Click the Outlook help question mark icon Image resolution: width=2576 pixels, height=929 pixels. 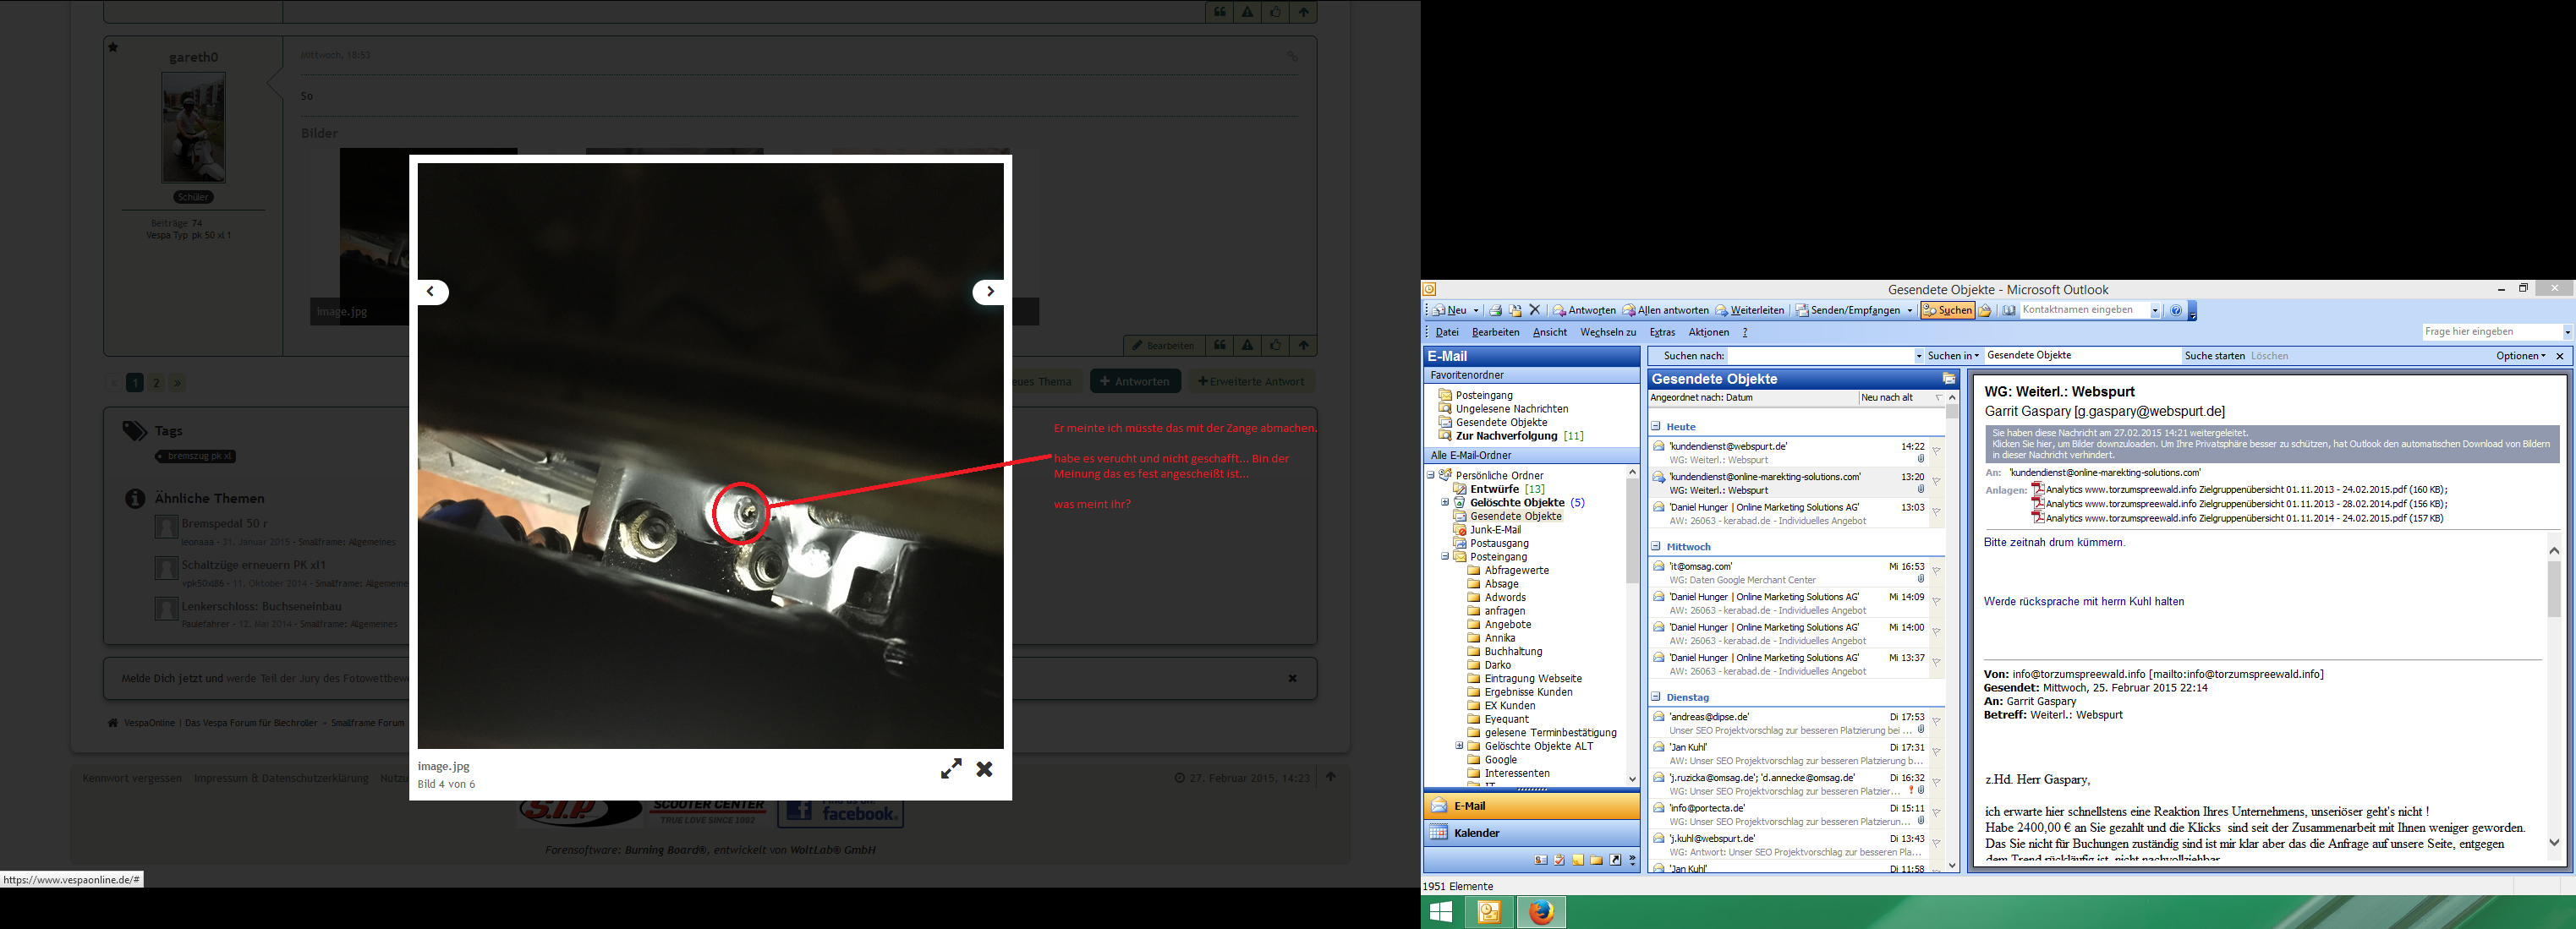coord(2175,311)
